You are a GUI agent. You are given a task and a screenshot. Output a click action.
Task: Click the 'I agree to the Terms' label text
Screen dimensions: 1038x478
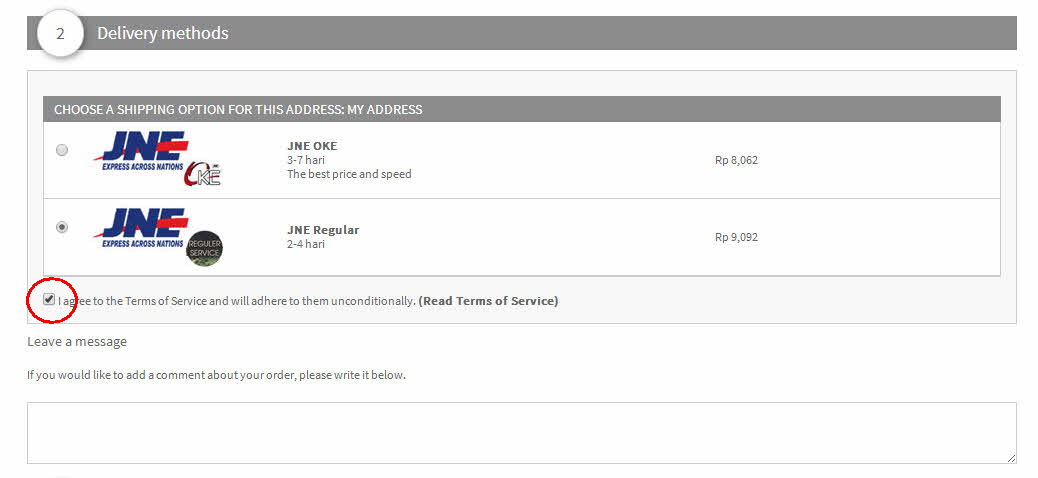pos(236,301)
